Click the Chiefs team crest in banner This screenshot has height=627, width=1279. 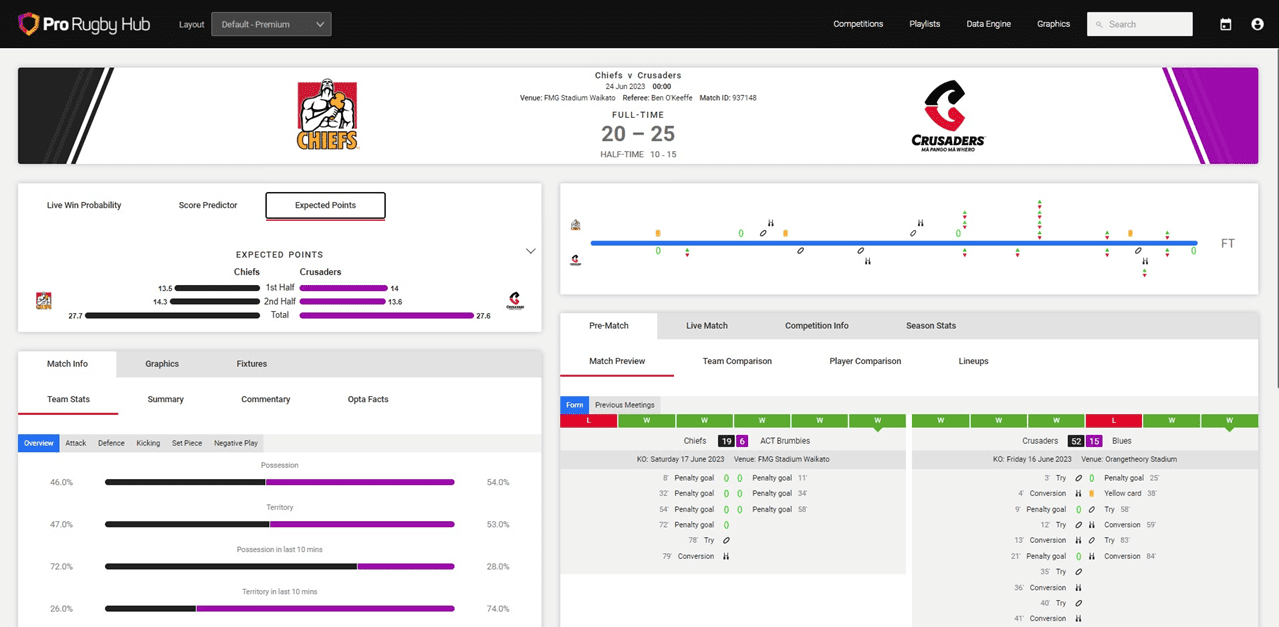click(x=327, y=115)
